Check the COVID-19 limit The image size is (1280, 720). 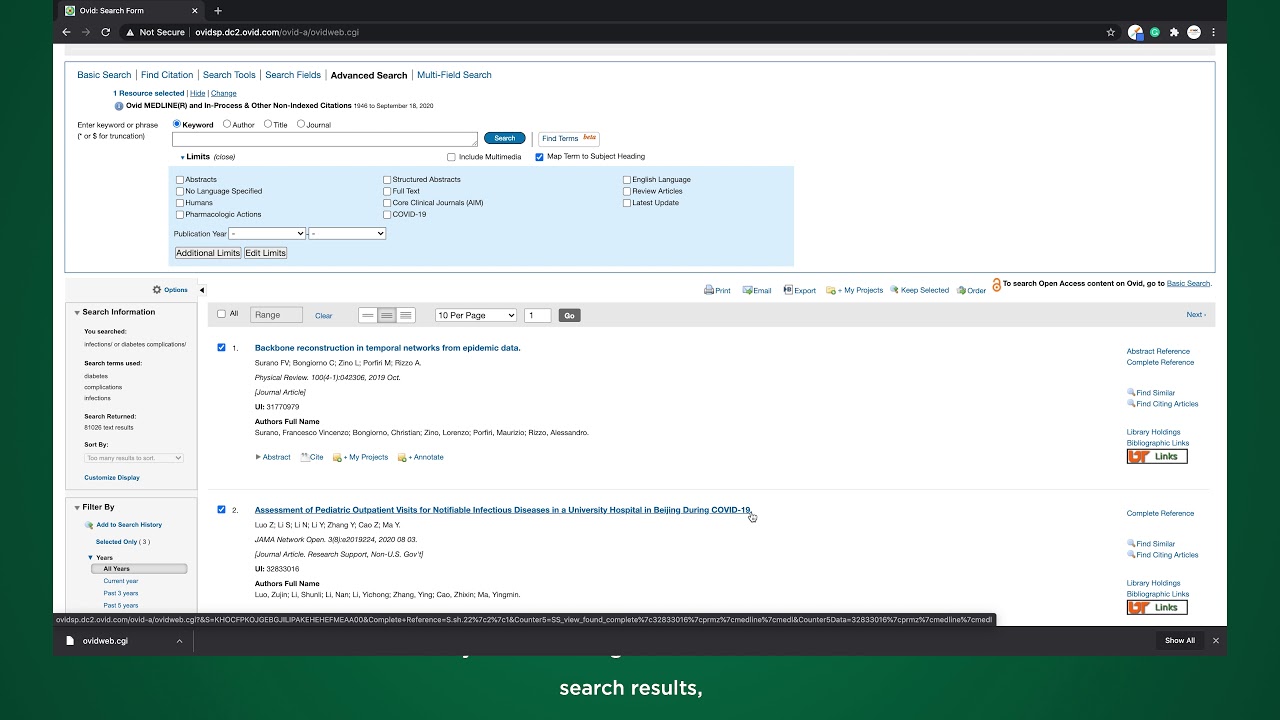pos(387,215)
